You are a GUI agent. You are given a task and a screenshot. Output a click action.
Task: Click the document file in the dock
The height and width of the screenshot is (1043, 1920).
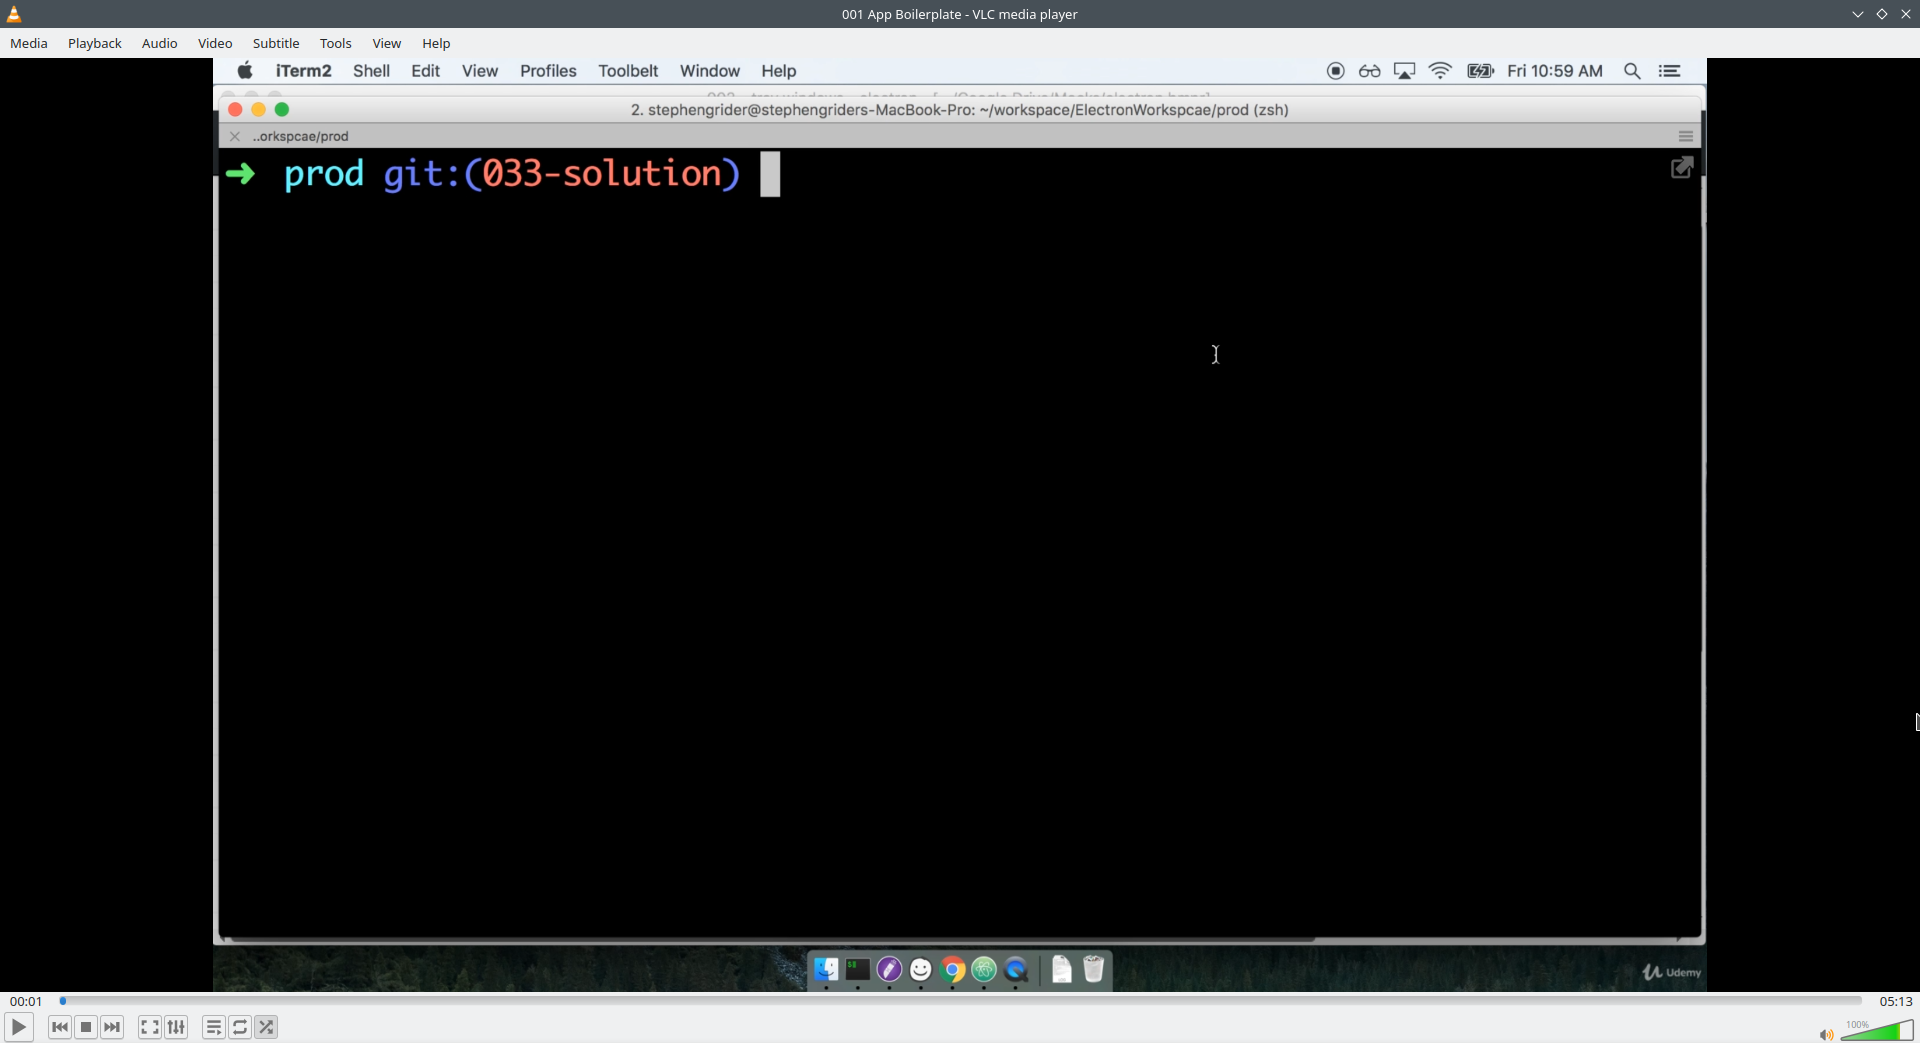[x=1062, y=969]
